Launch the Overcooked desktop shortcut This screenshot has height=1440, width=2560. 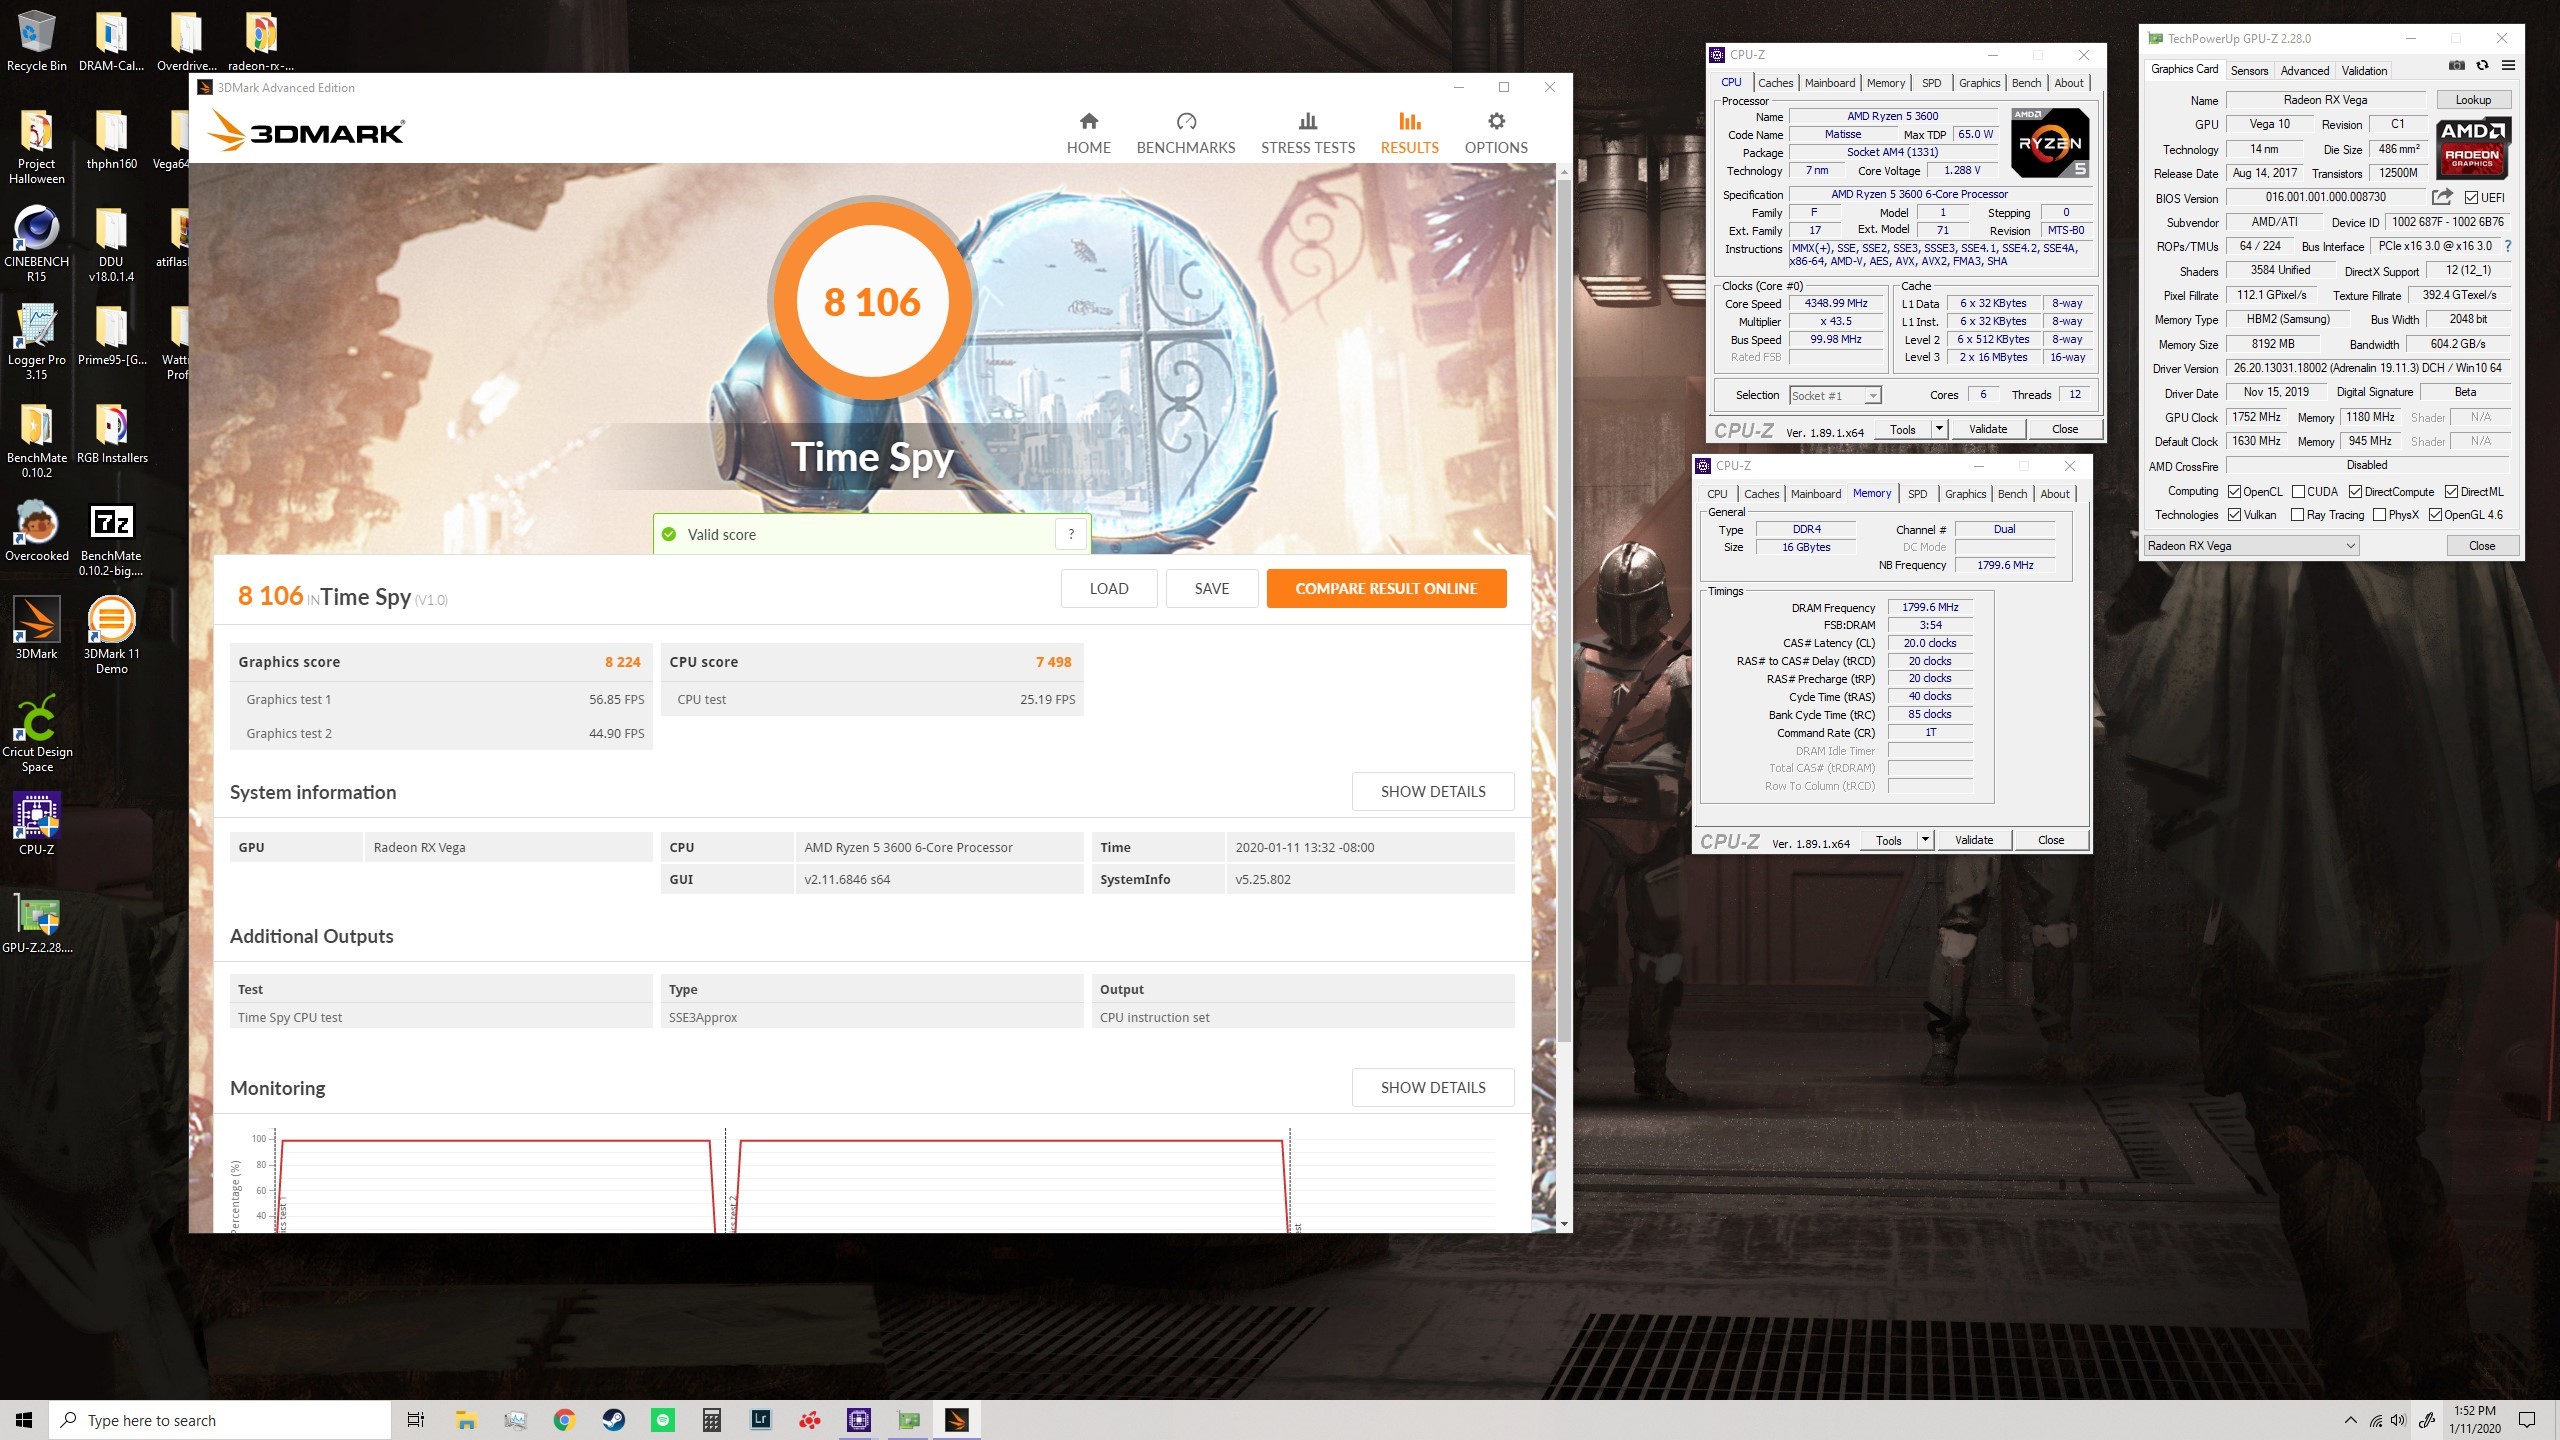pos(37,531)
